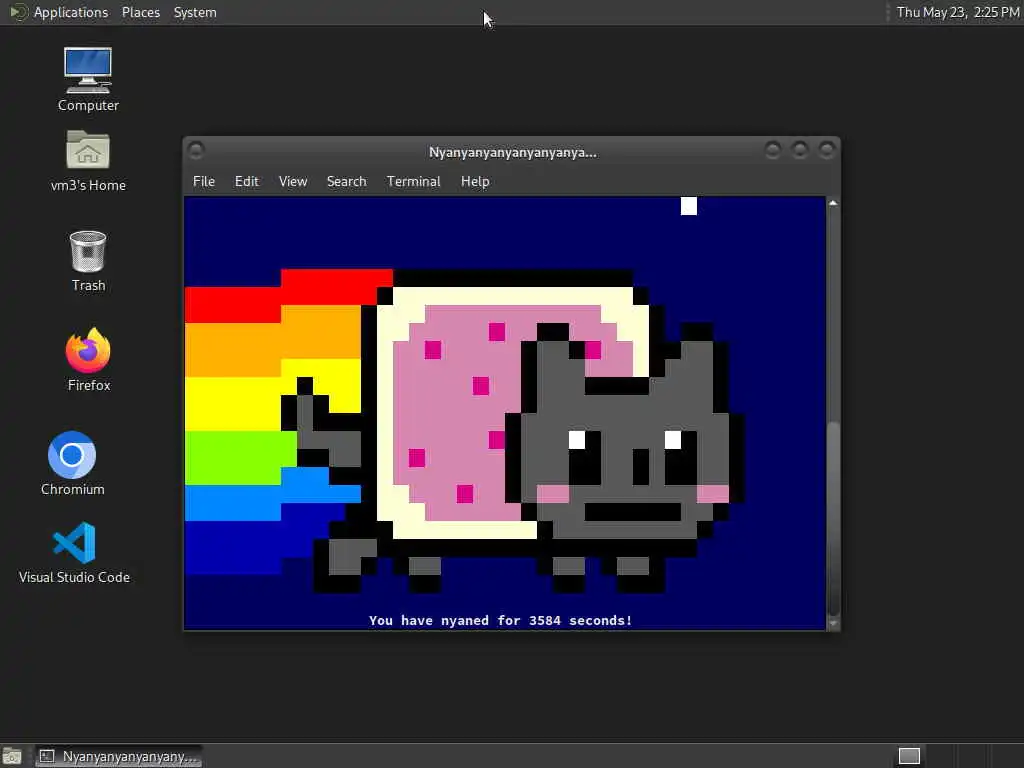
Task: Open vm3's Home folder icon
Action: (88, 160)
